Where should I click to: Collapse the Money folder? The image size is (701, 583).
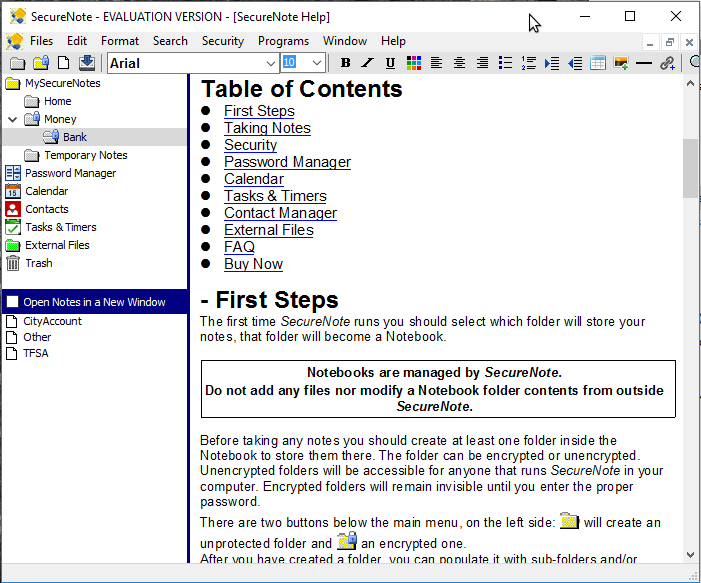pyautogui.click(x=13, y=119)
